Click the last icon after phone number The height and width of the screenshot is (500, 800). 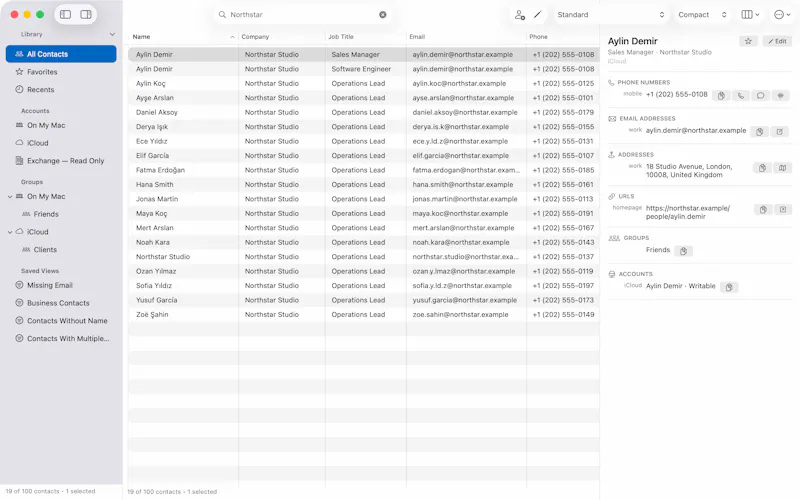pos(781,96)
